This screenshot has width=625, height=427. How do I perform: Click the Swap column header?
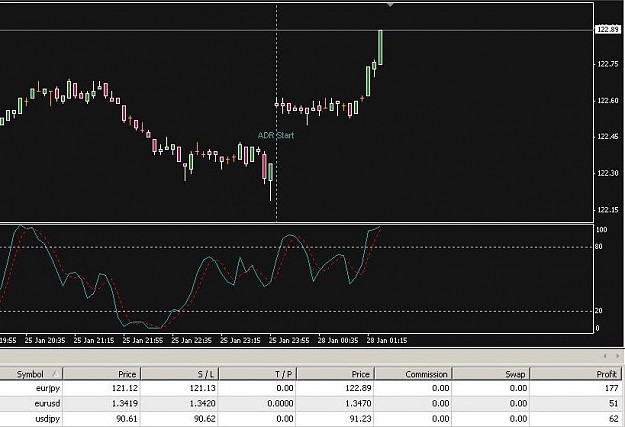tap(491, 374)
